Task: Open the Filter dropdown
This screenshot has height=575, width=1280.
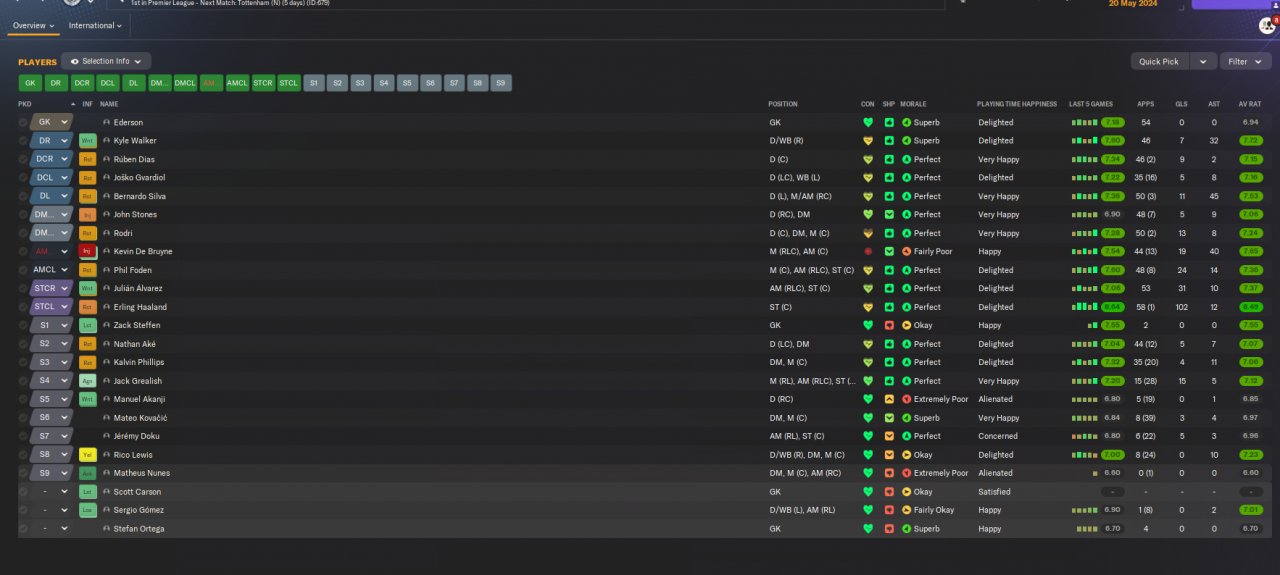Action: coord(1245,61)
